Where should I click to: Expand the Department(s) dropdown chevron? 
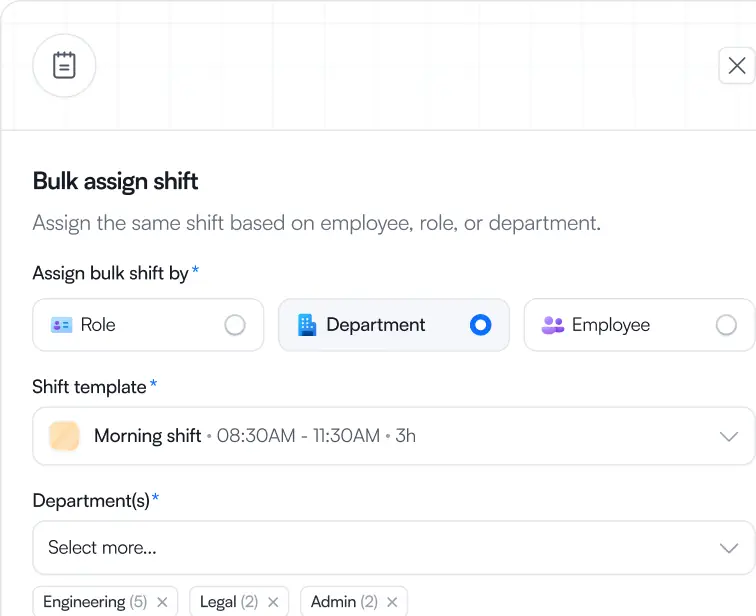tap(729, 548)
